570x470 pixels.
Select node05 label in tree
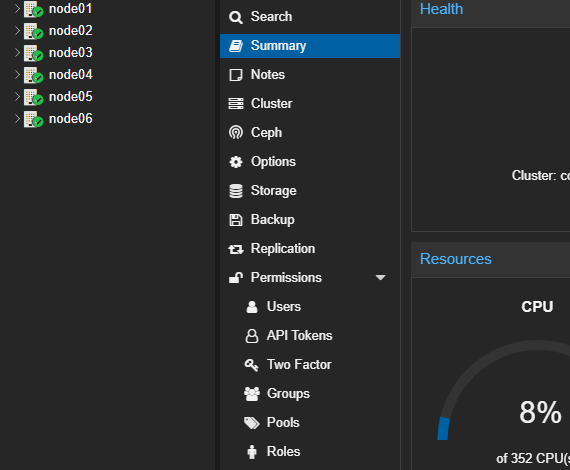(71, 97)
